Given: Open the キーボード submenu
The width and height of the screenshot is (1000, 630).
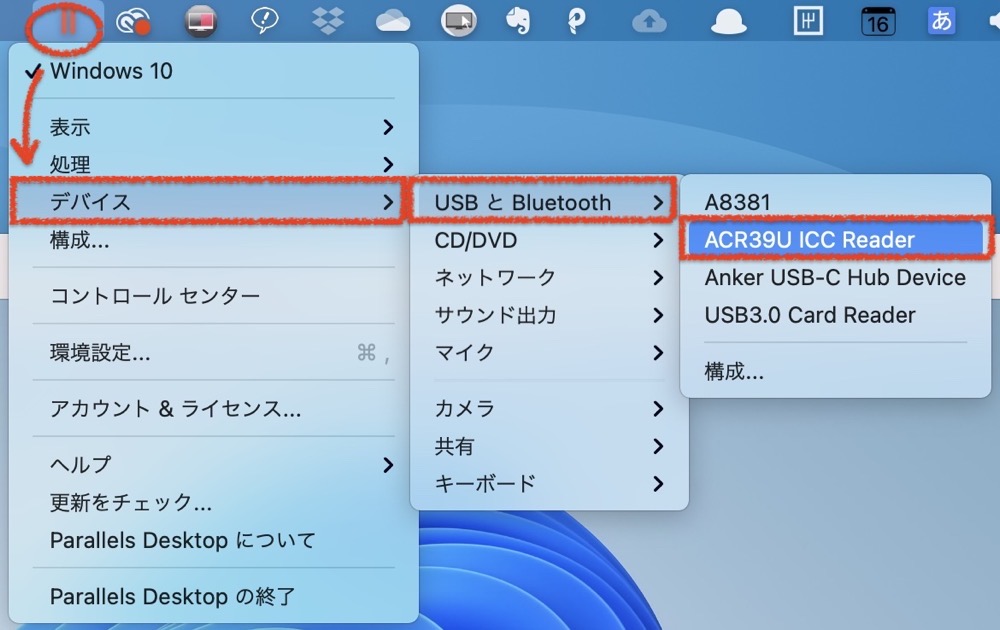Looking at the screenshot, I should pyautogui.click(x=549, y=484).
